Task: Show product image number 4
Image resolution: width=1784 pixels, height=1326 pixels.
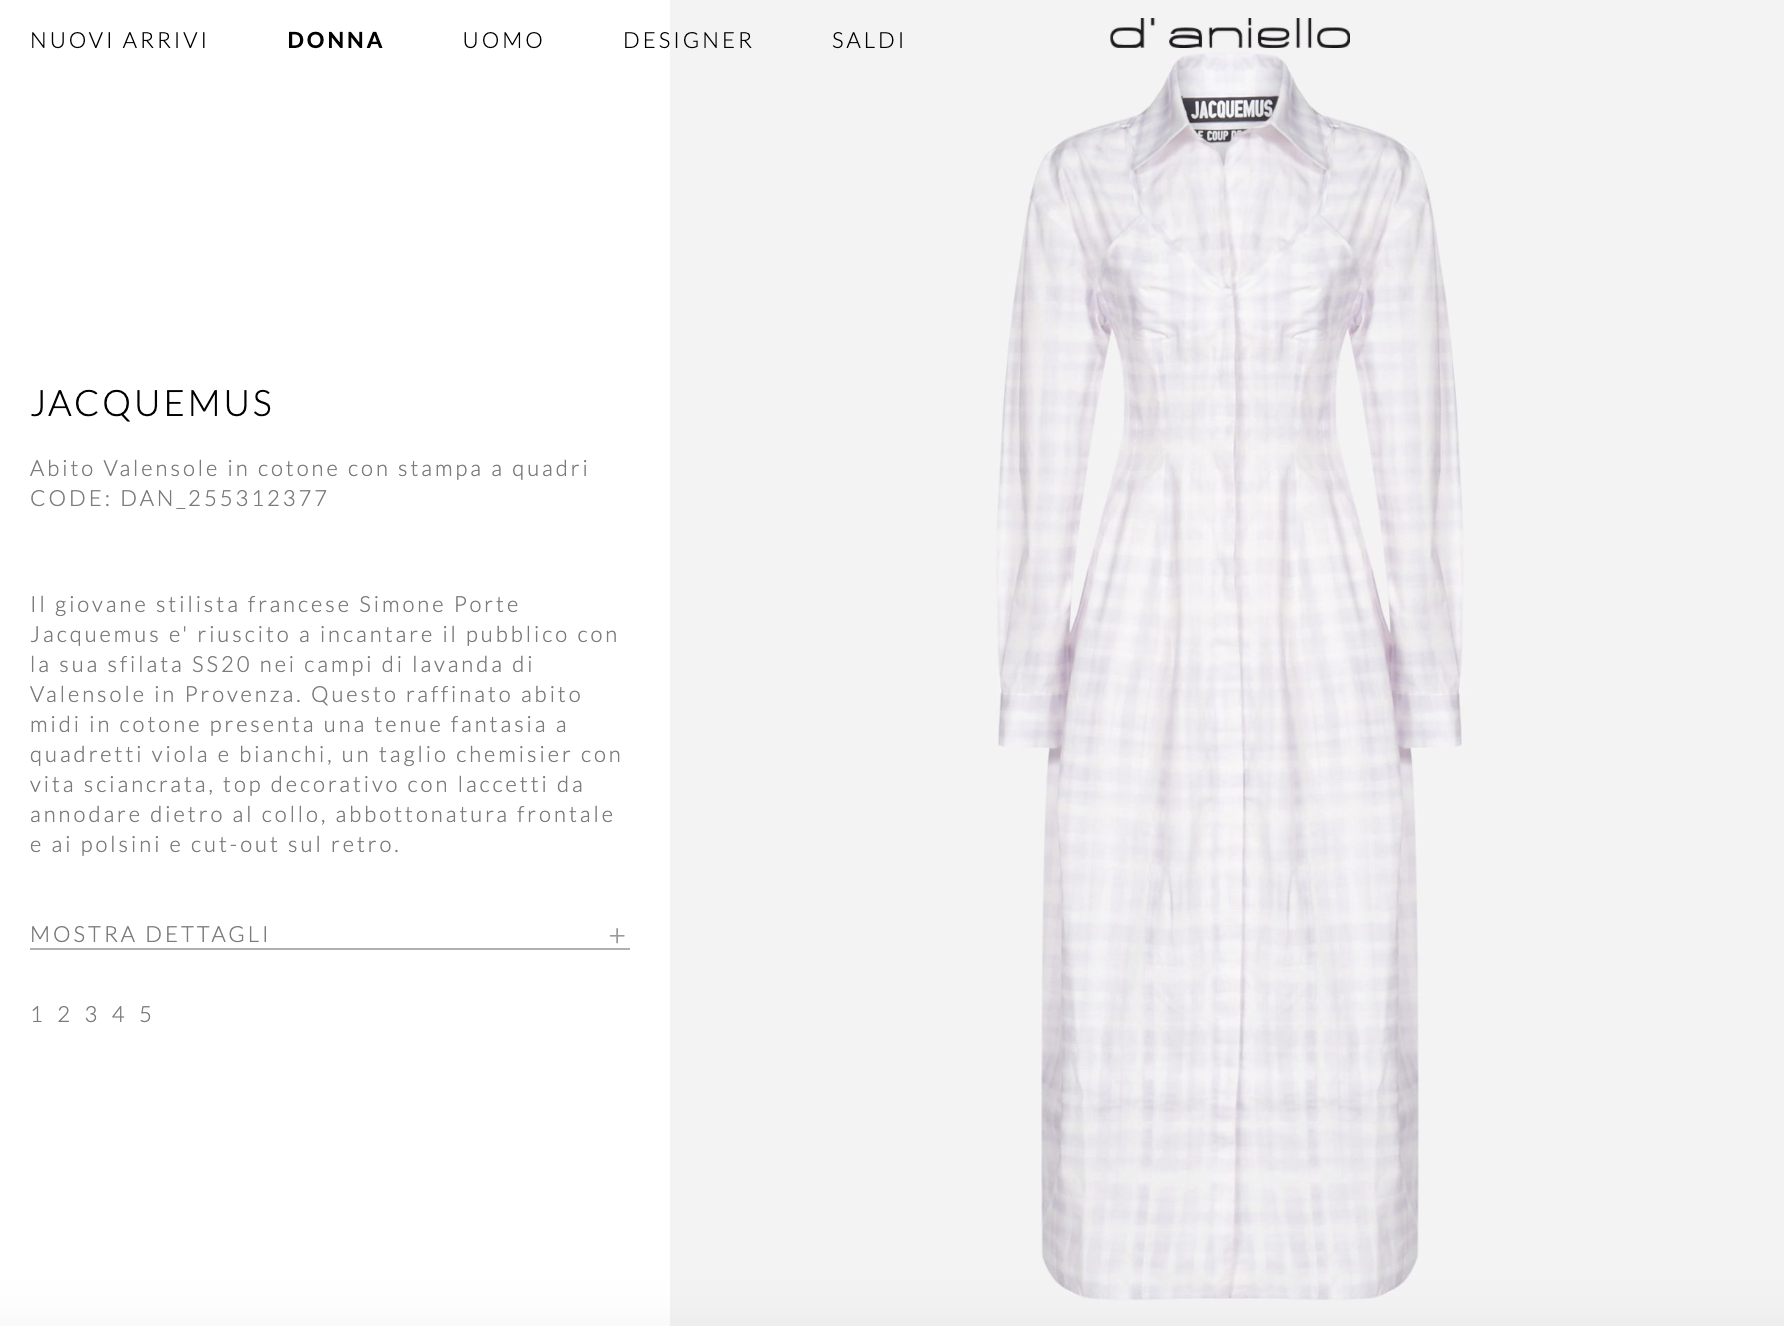Action: (118, 1014)
